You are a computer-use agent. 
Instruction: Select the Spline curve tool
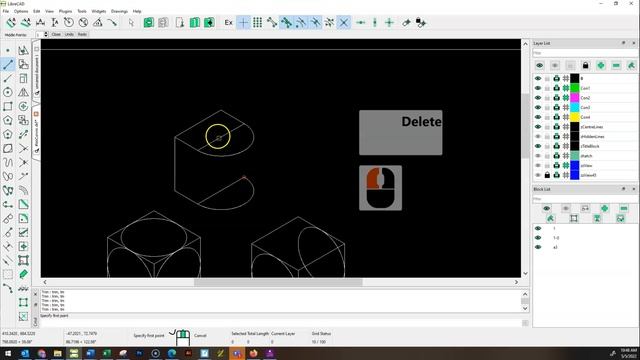click(x=8, y=162)
